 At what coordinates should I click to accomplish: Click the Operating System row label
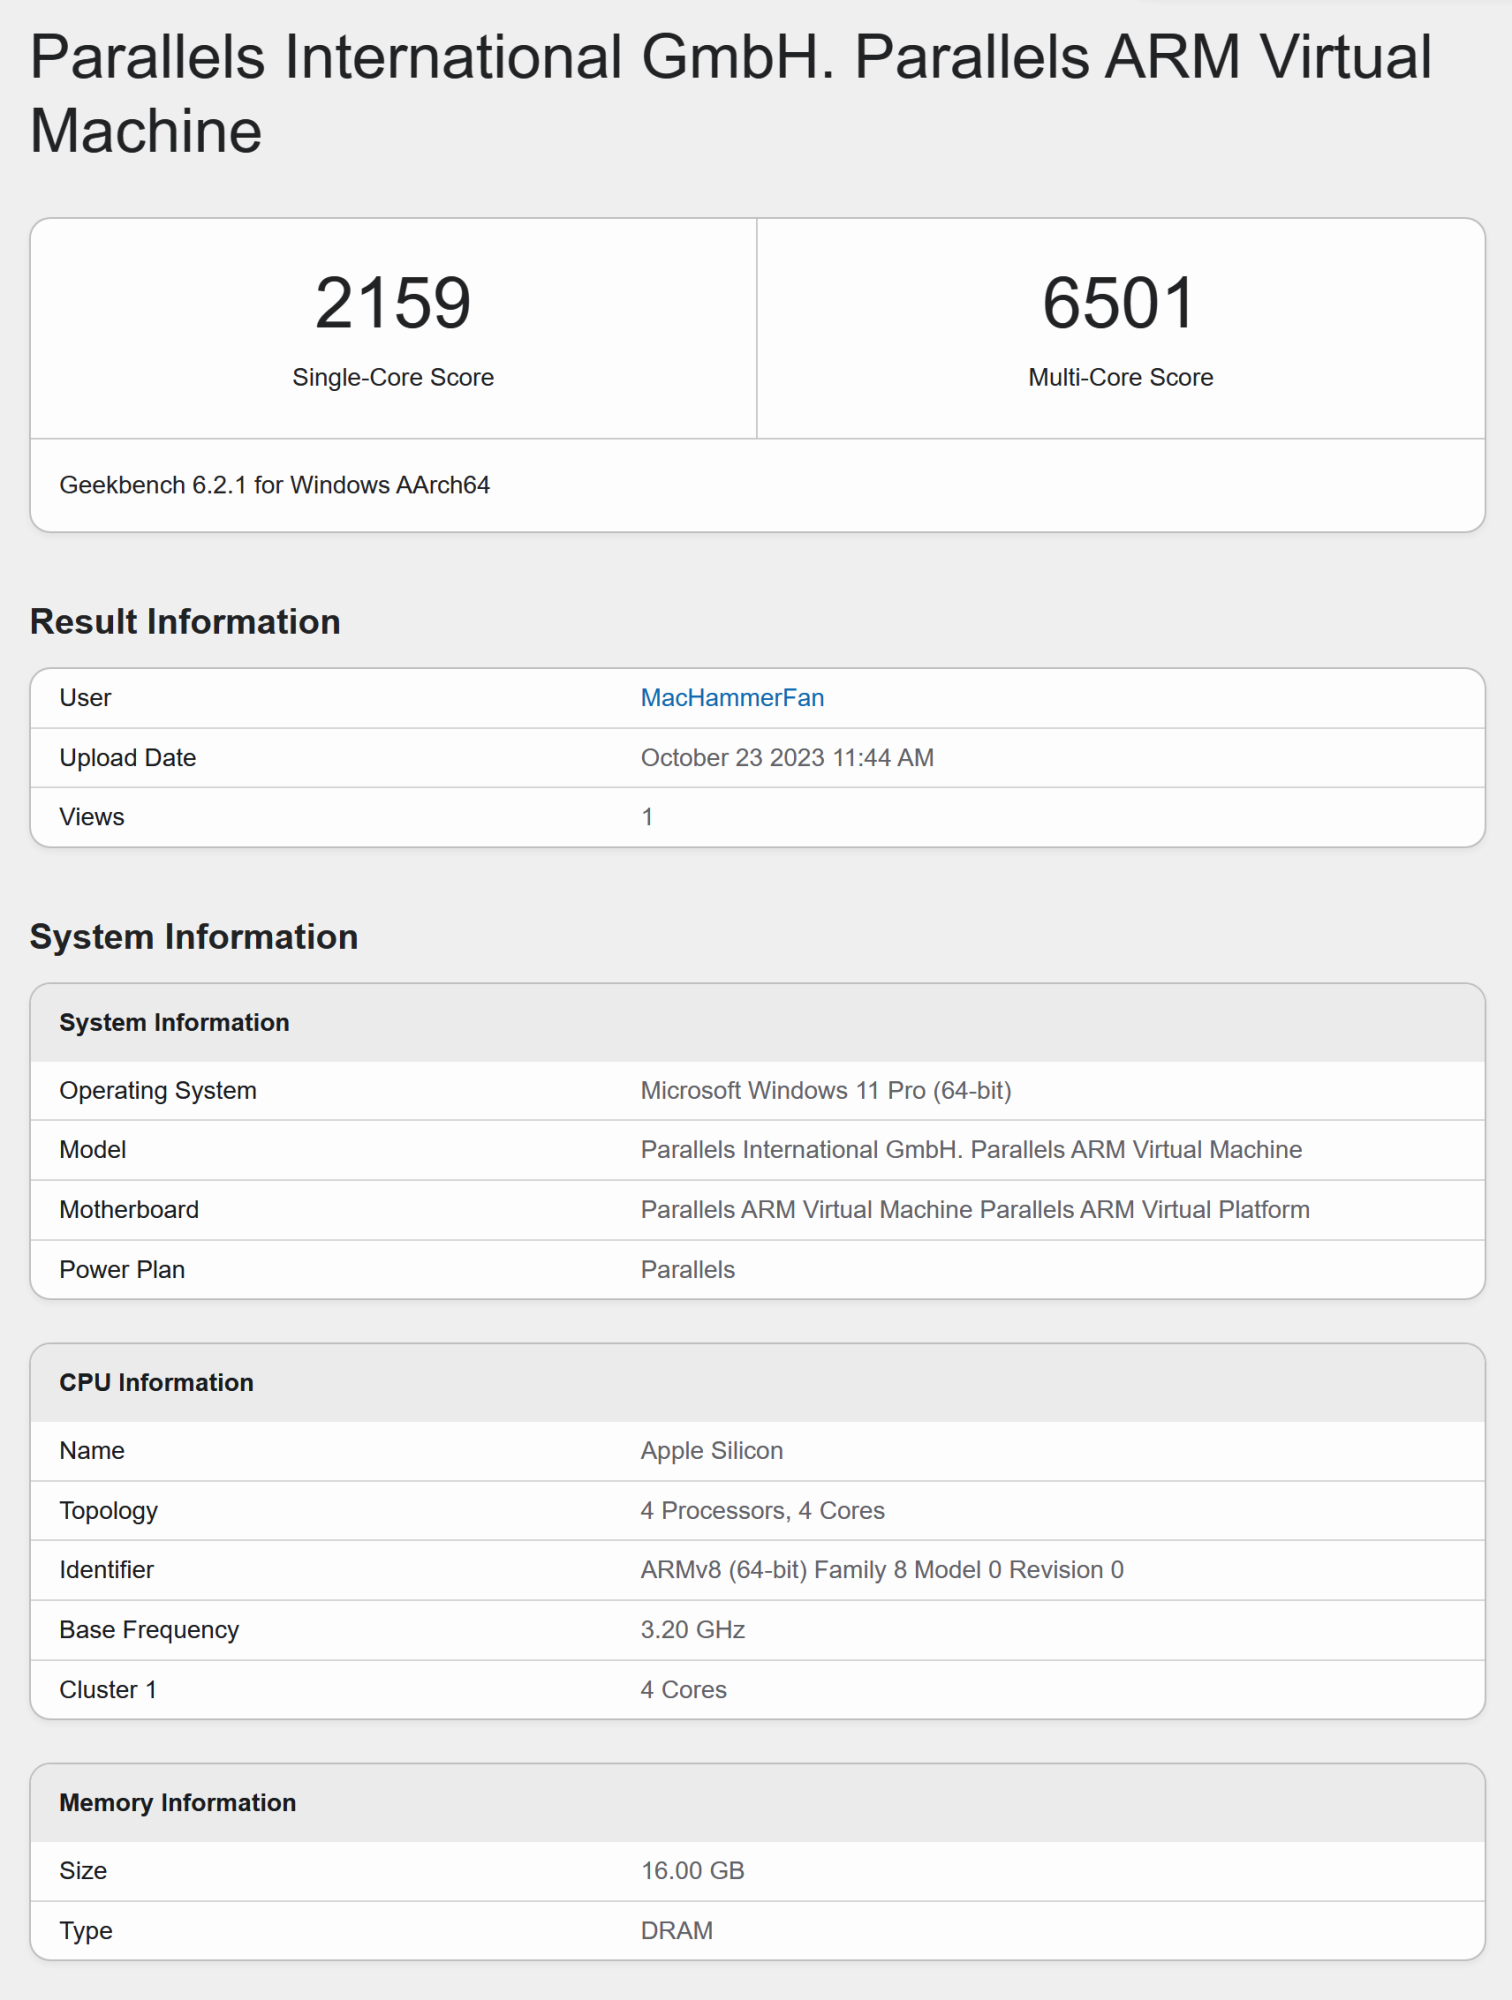[x=158, y=1090]
